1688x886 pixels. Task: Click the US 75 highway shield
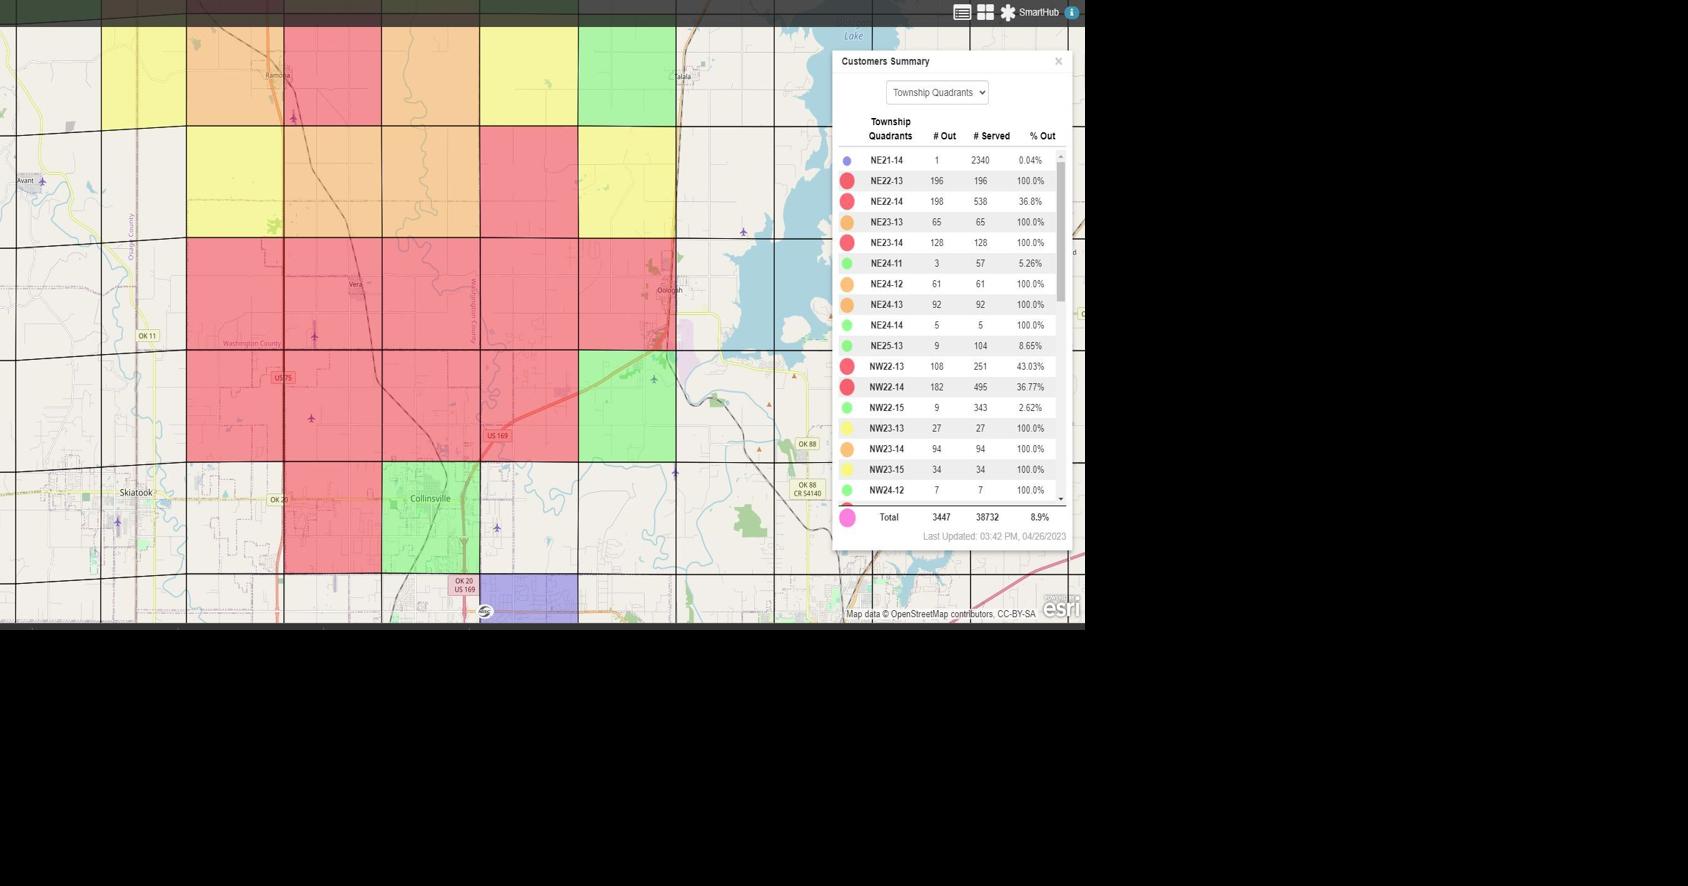[283, 378]
